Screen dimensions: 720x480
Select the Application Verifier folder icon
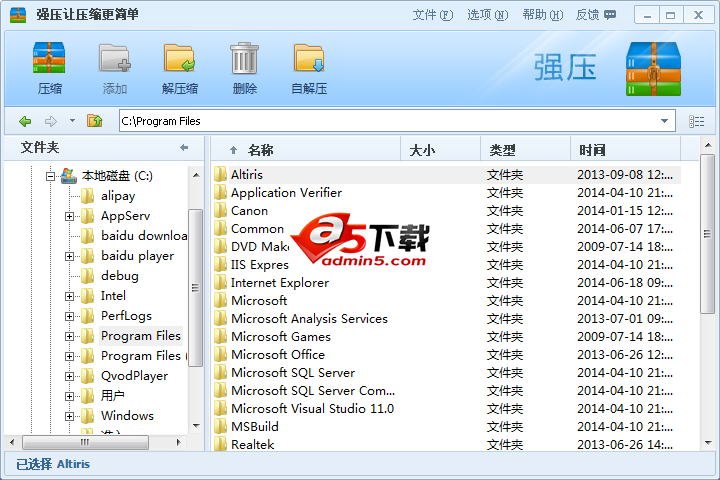point(220,192)
